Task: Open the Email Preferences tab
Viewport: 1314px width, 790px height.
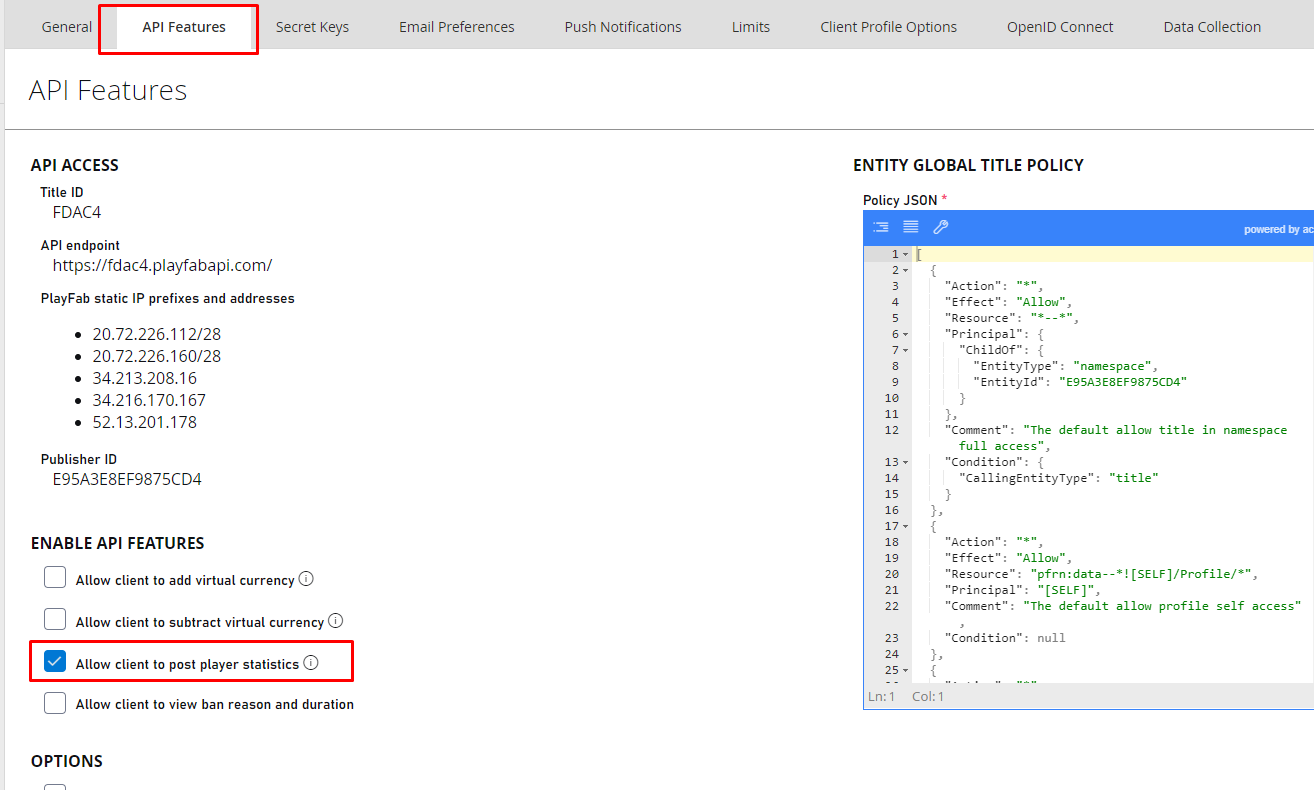Action: (457, 27)
